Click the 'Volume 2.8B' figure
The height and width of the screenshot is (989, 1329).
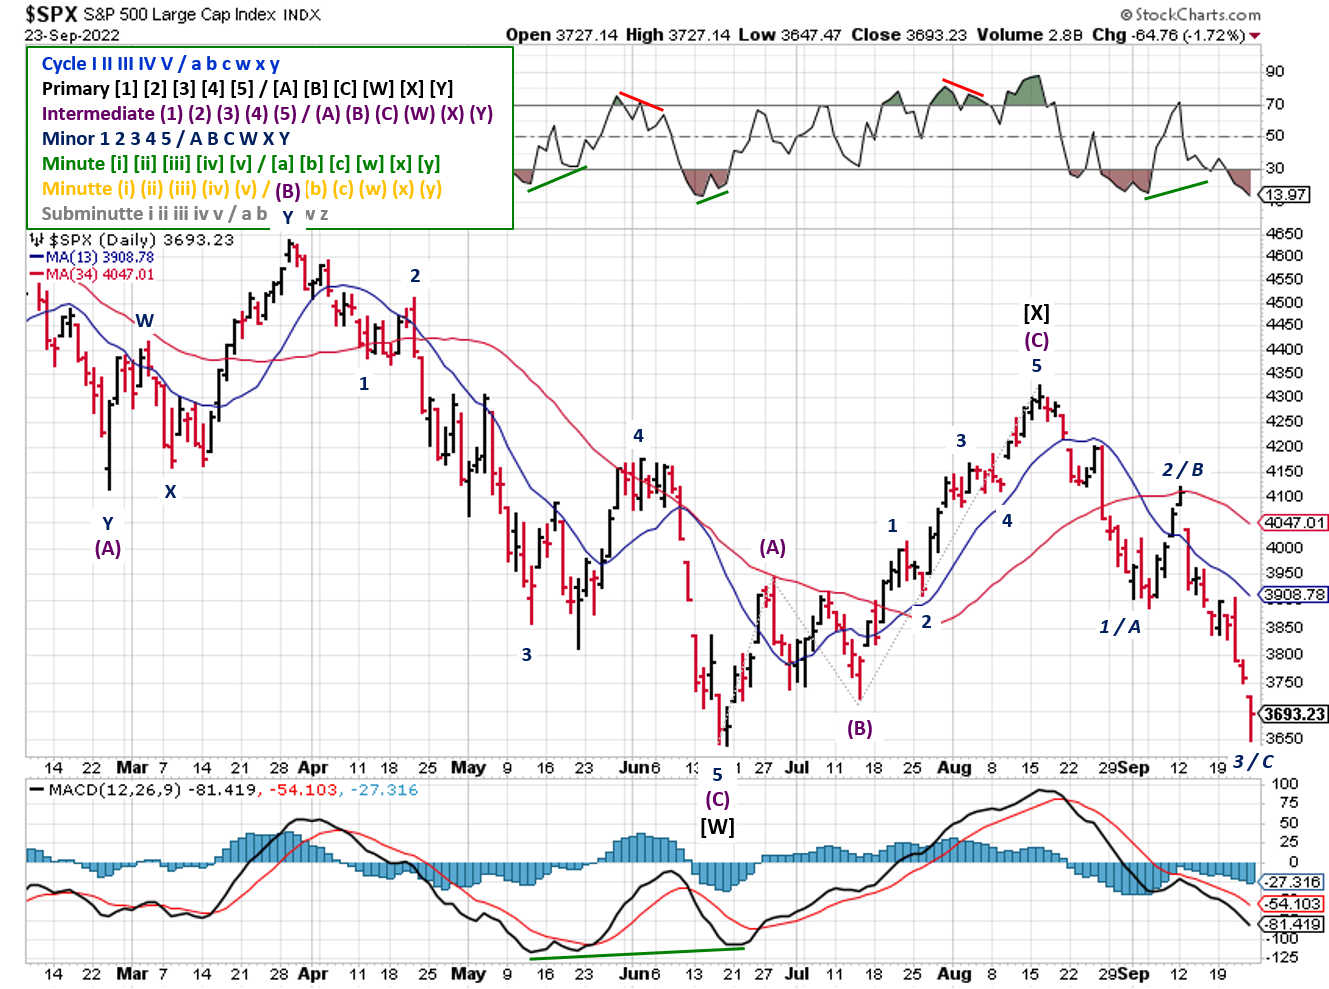click(1029, 35)
